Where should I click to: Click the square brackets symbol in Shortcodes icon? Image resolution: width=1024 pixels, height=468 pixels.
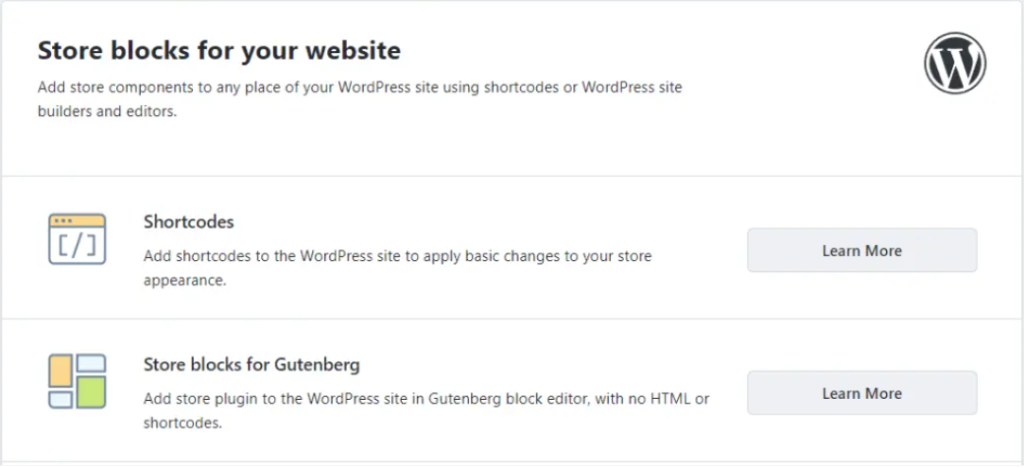[77, 246]
